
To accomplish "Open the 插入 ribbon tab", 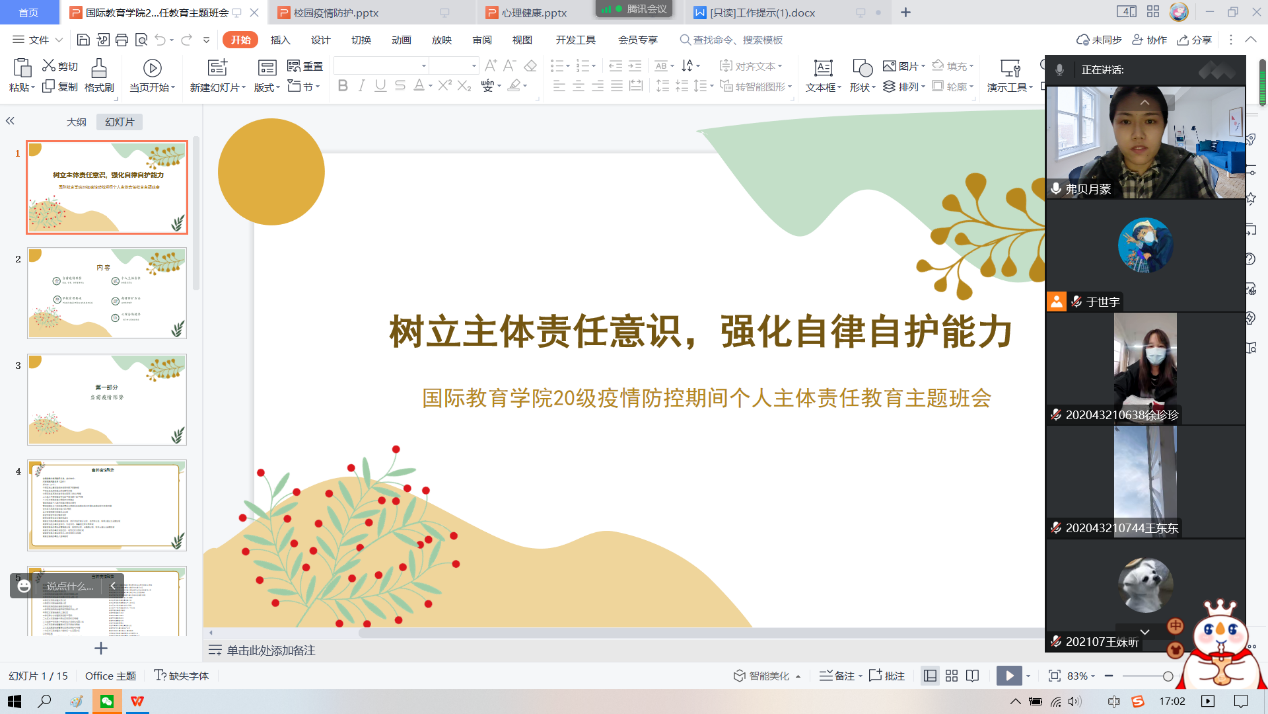I will (280, 40).
